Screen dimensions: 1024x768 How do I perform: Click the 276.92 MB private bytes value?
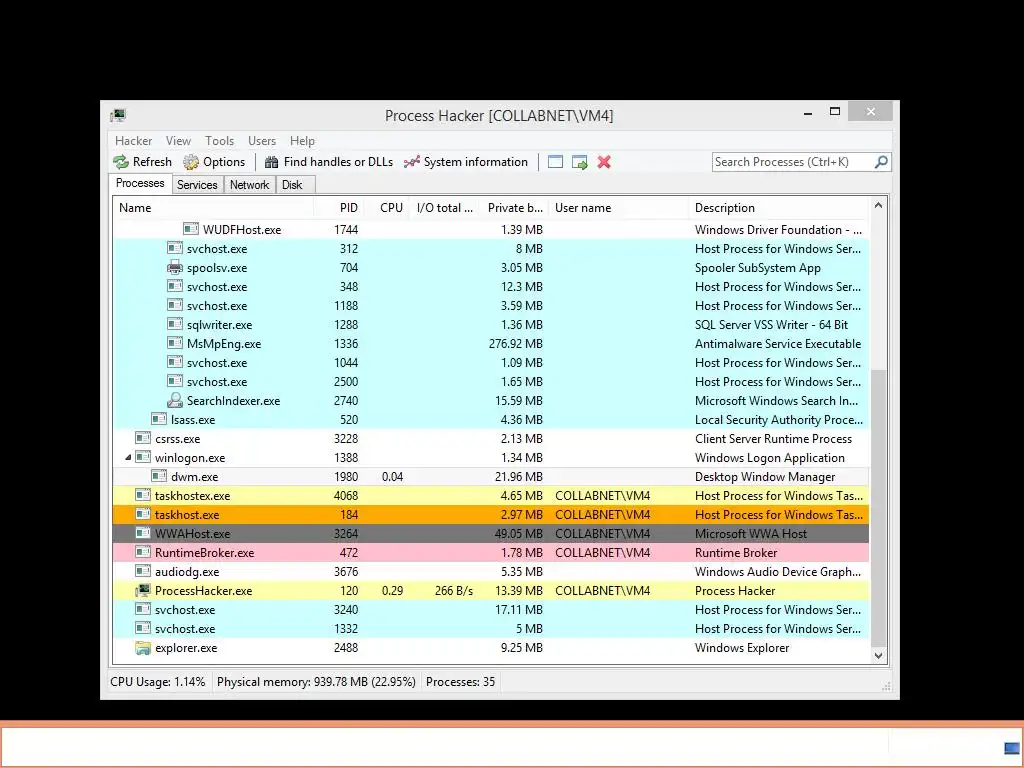coord(515,344)
